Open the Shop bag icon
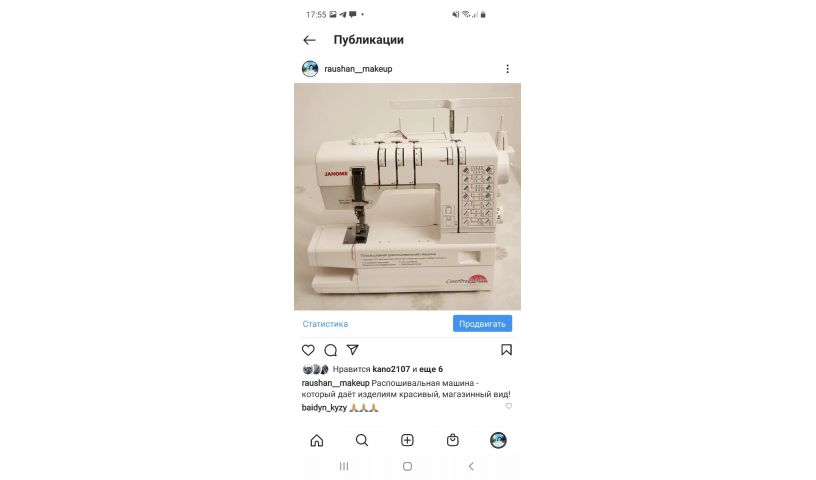The height and width of the screenshot is (480, 816). (453, 440)
